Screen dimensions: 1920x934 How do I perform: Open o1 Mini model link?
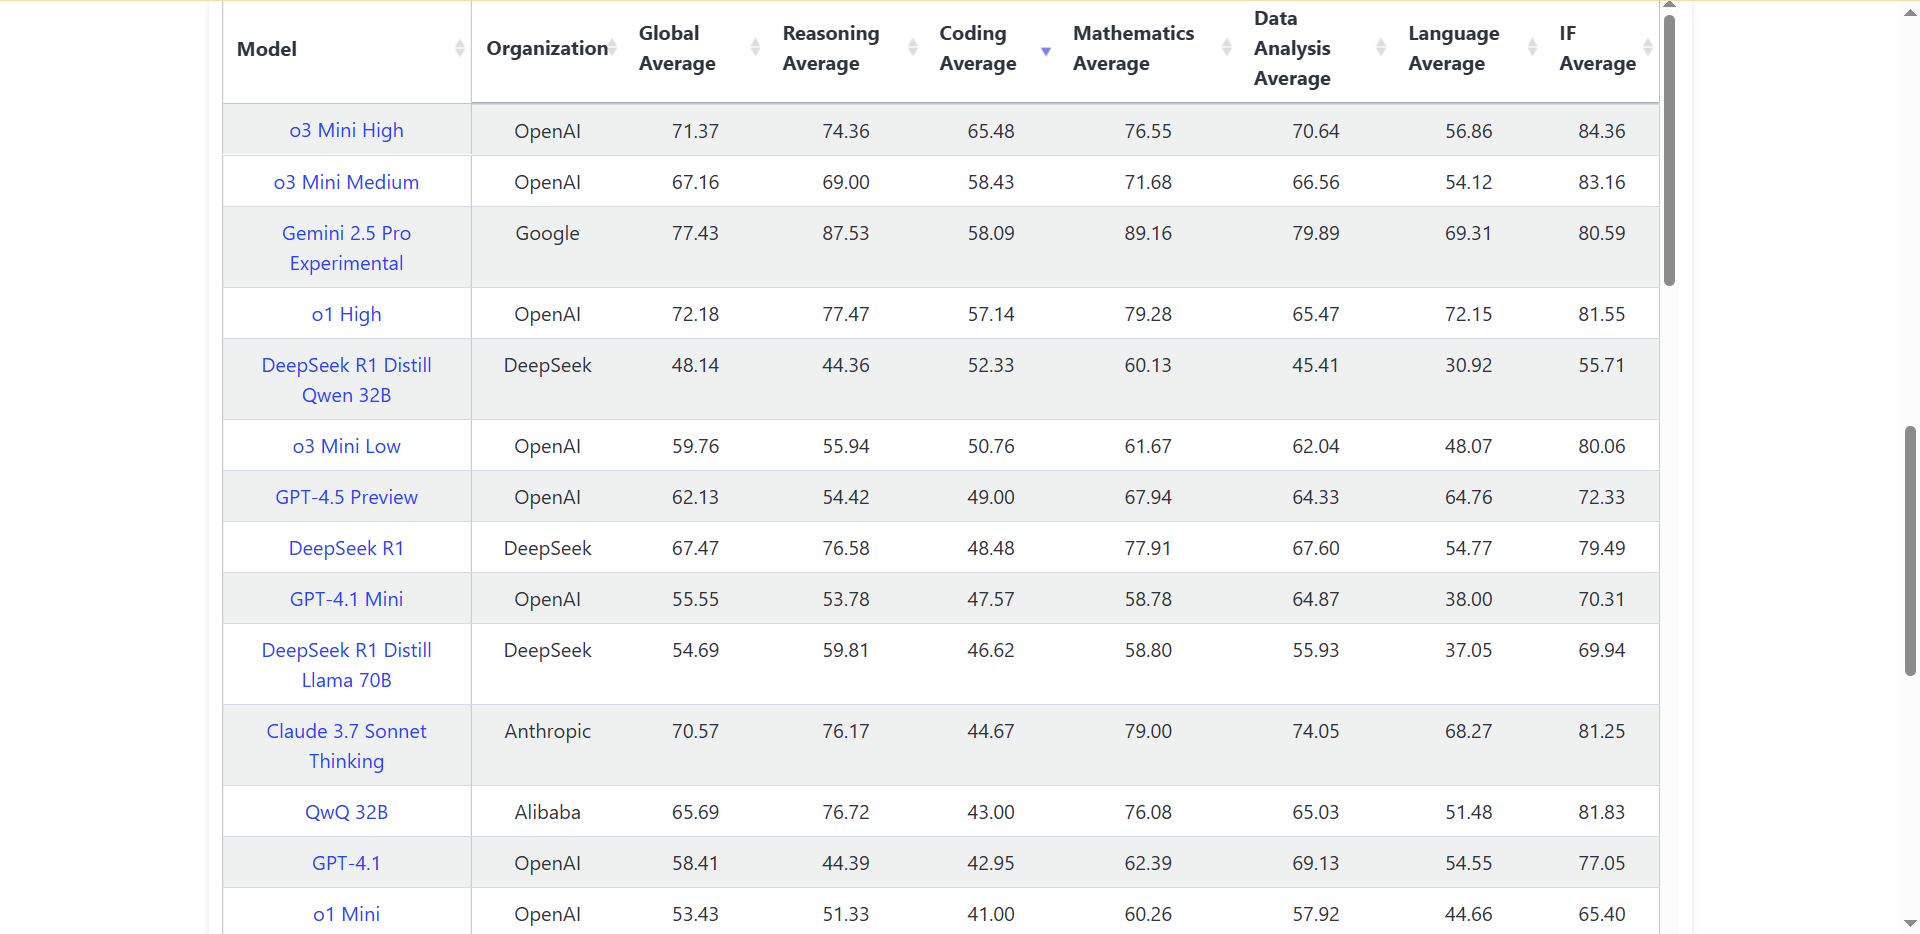346,914
